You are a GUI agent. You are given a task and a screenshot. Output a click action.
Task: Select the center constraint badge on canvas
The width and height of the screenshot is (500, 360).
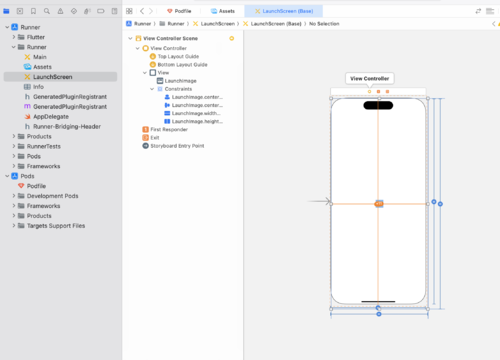pos(379,204)
